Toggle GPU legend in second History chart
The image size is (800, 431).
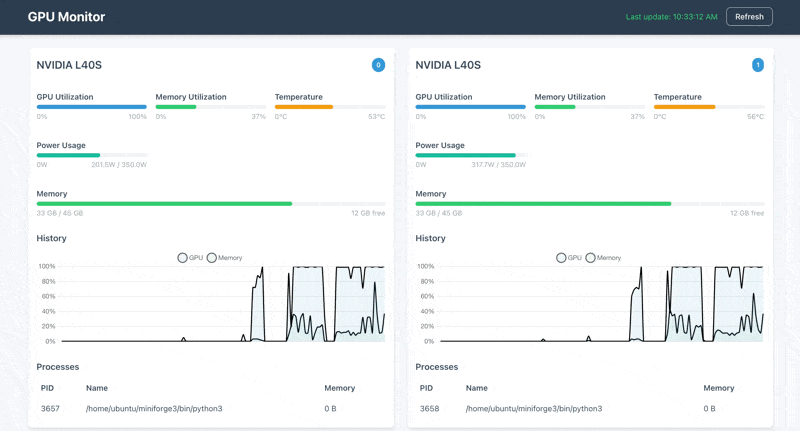pos(569,258)
